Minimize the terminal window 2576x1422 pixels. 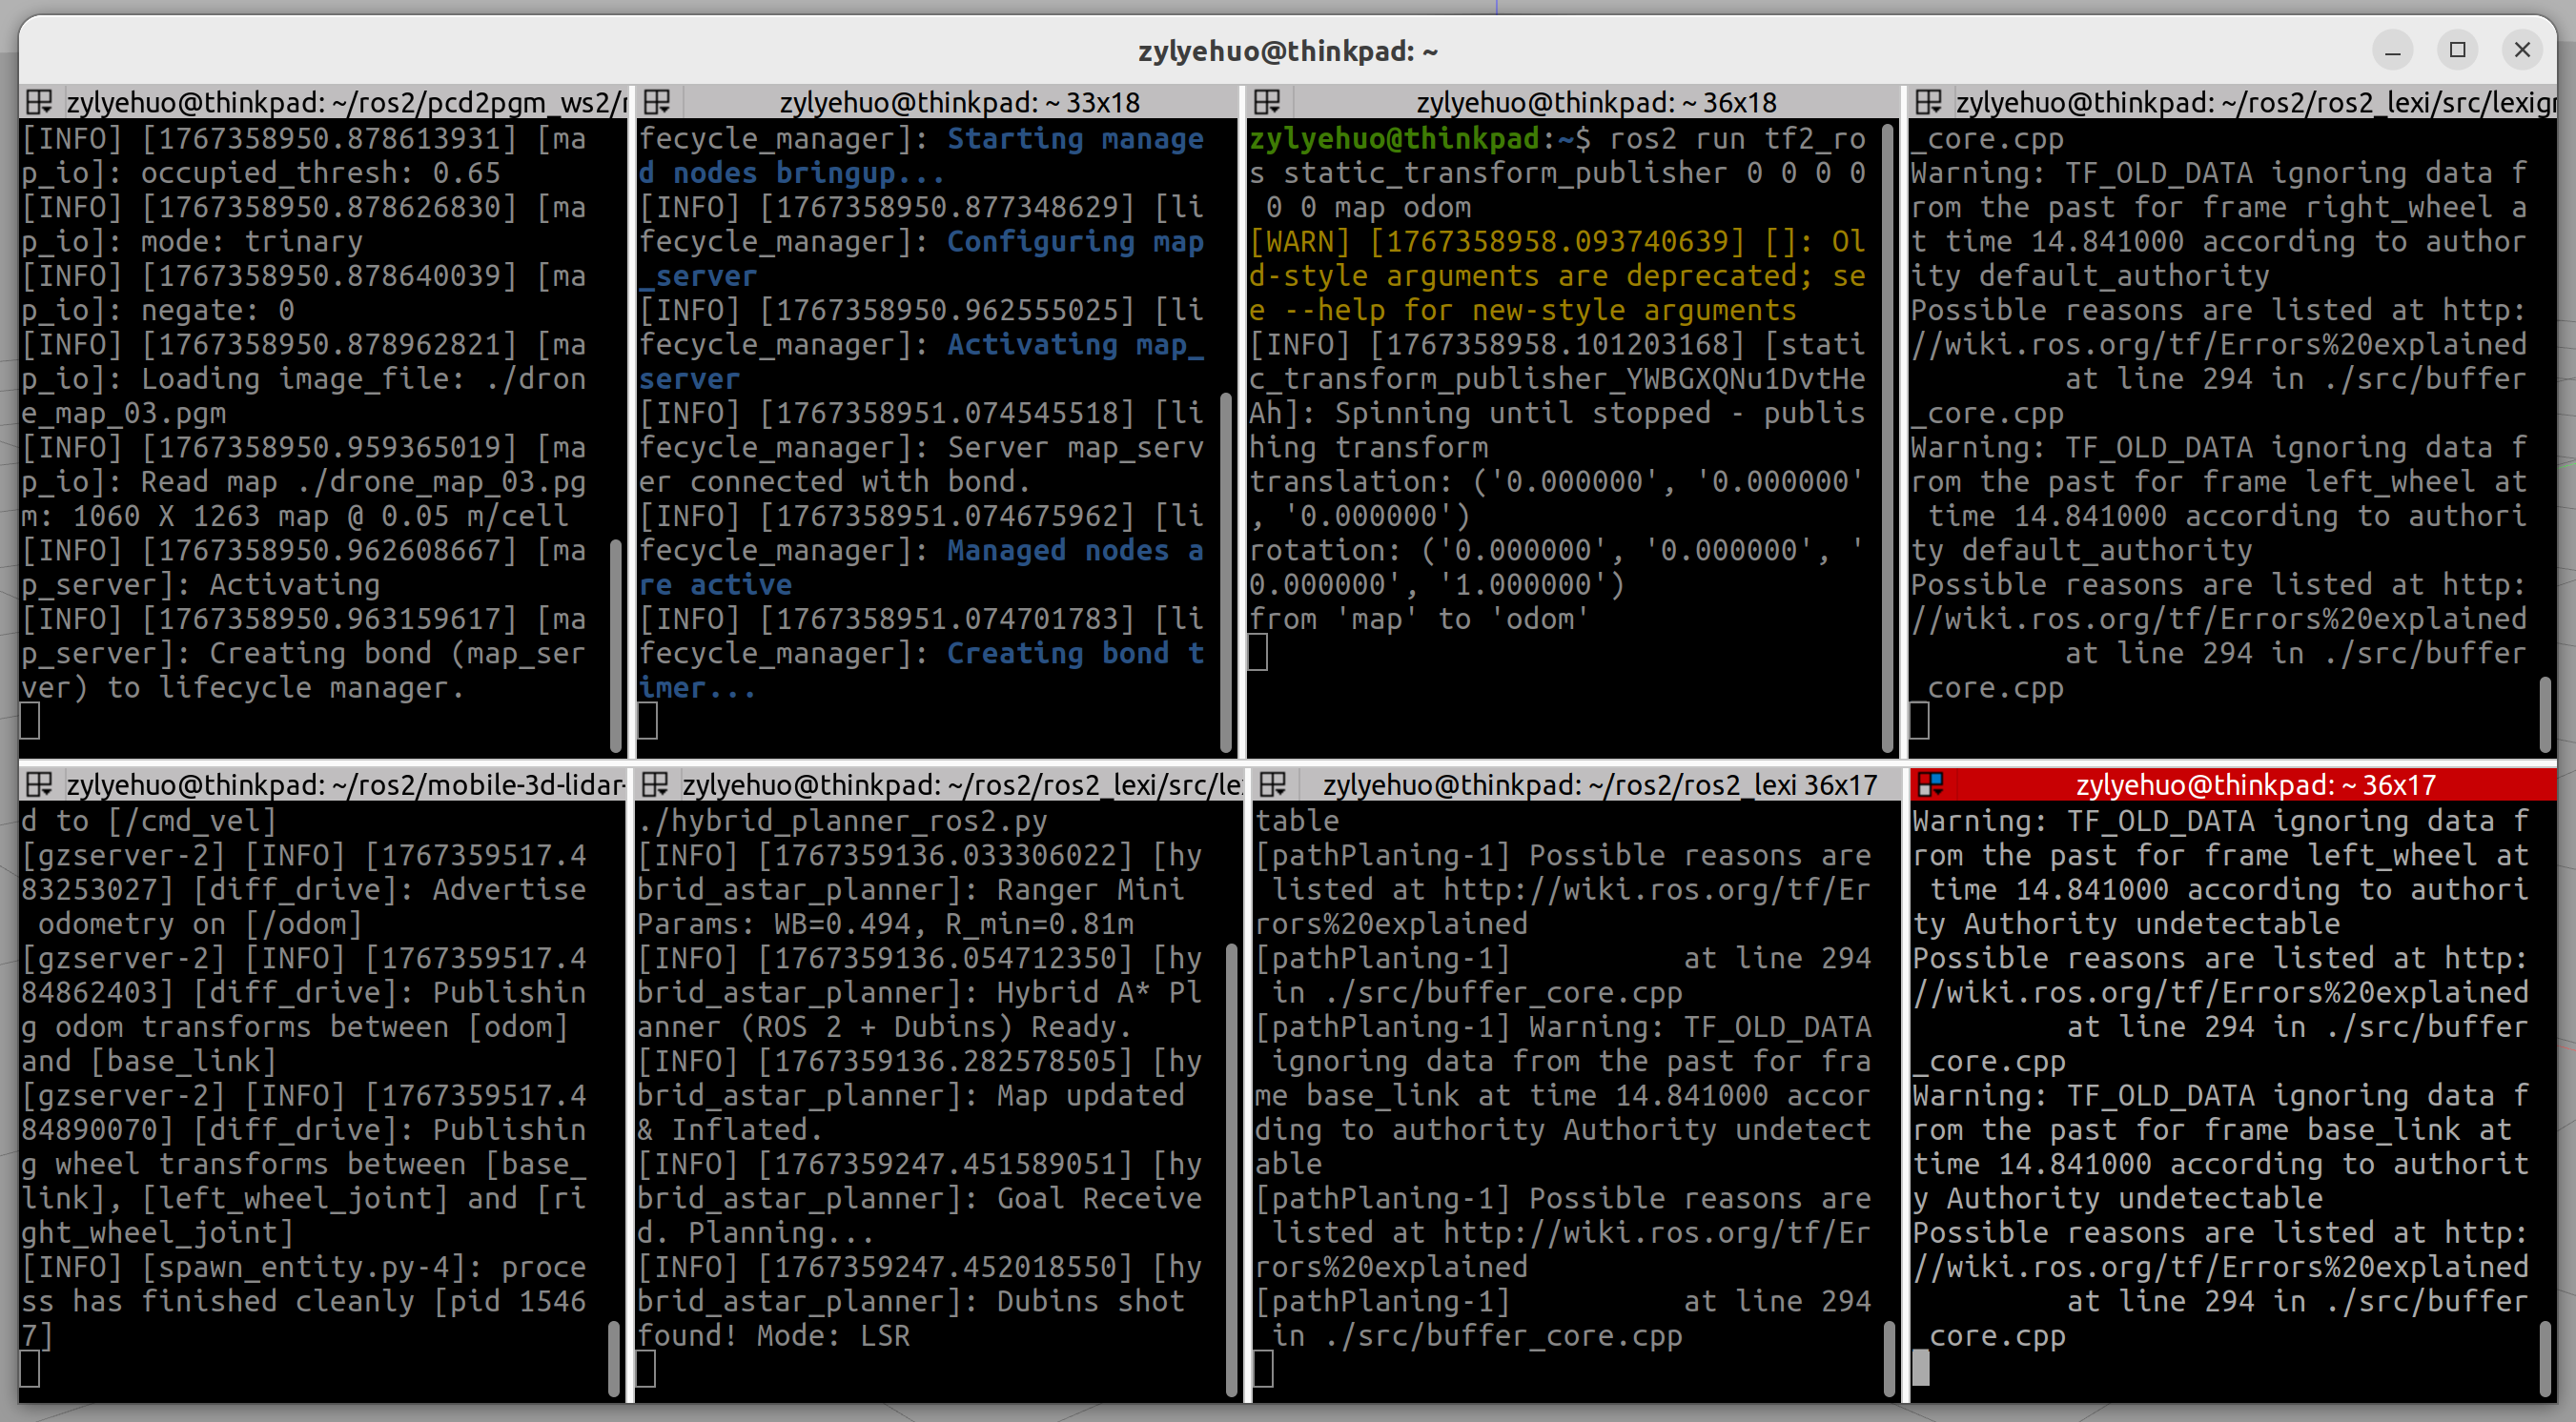[2392, 50]
